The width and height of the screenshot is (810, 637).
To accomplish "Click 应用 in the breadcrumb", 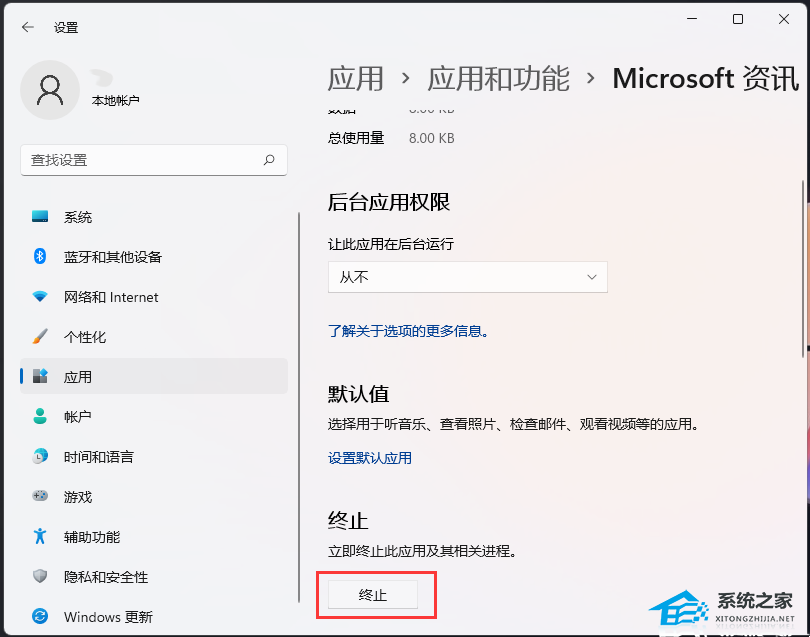I will pyautogui.click(x=355, y=79).
